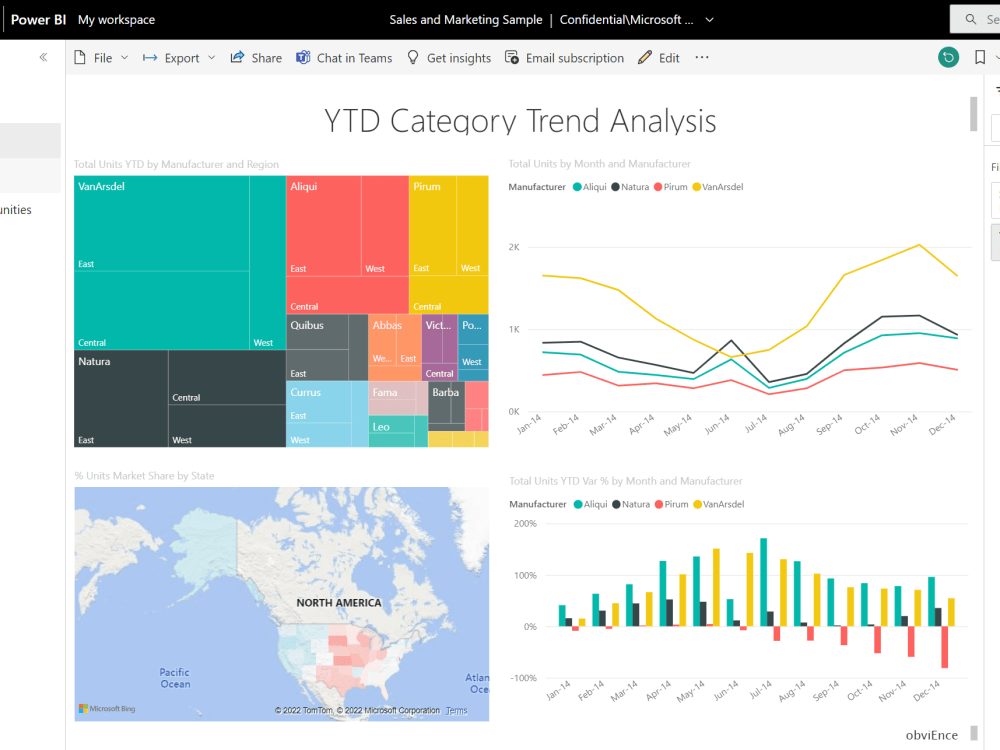Click Get insights
Screen dimensions: 1000x750
449,58
